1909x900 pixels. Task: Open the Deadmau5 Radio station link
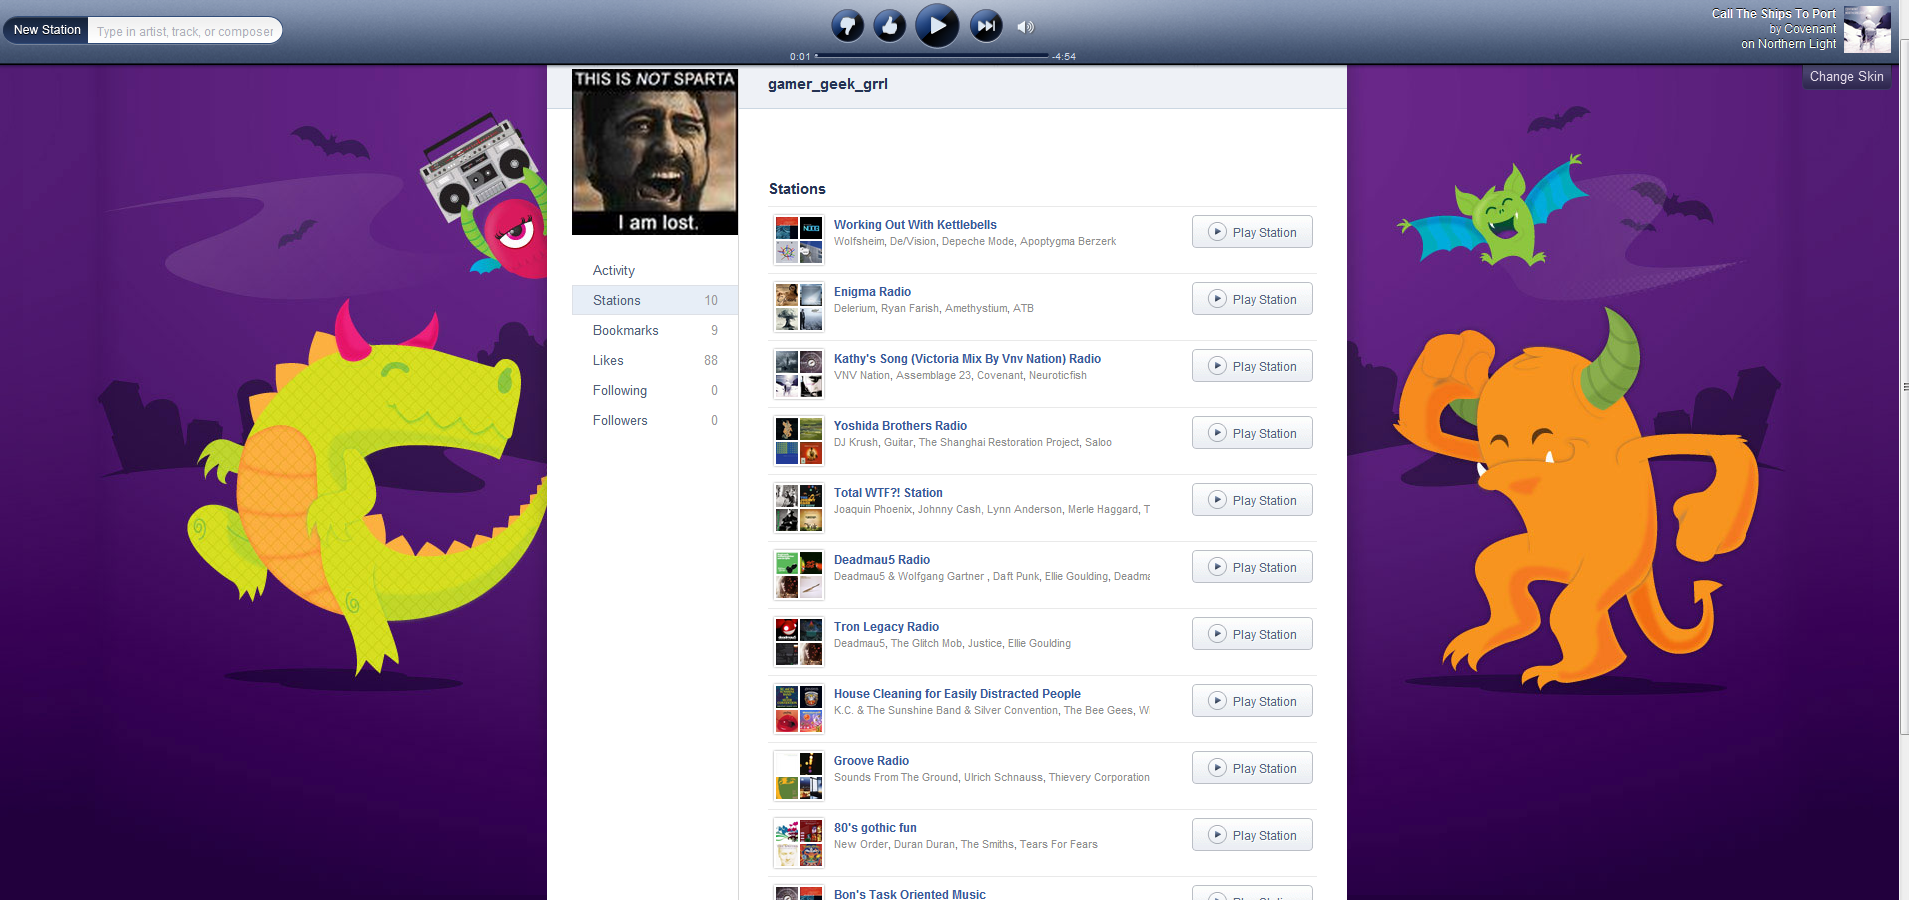882,560
